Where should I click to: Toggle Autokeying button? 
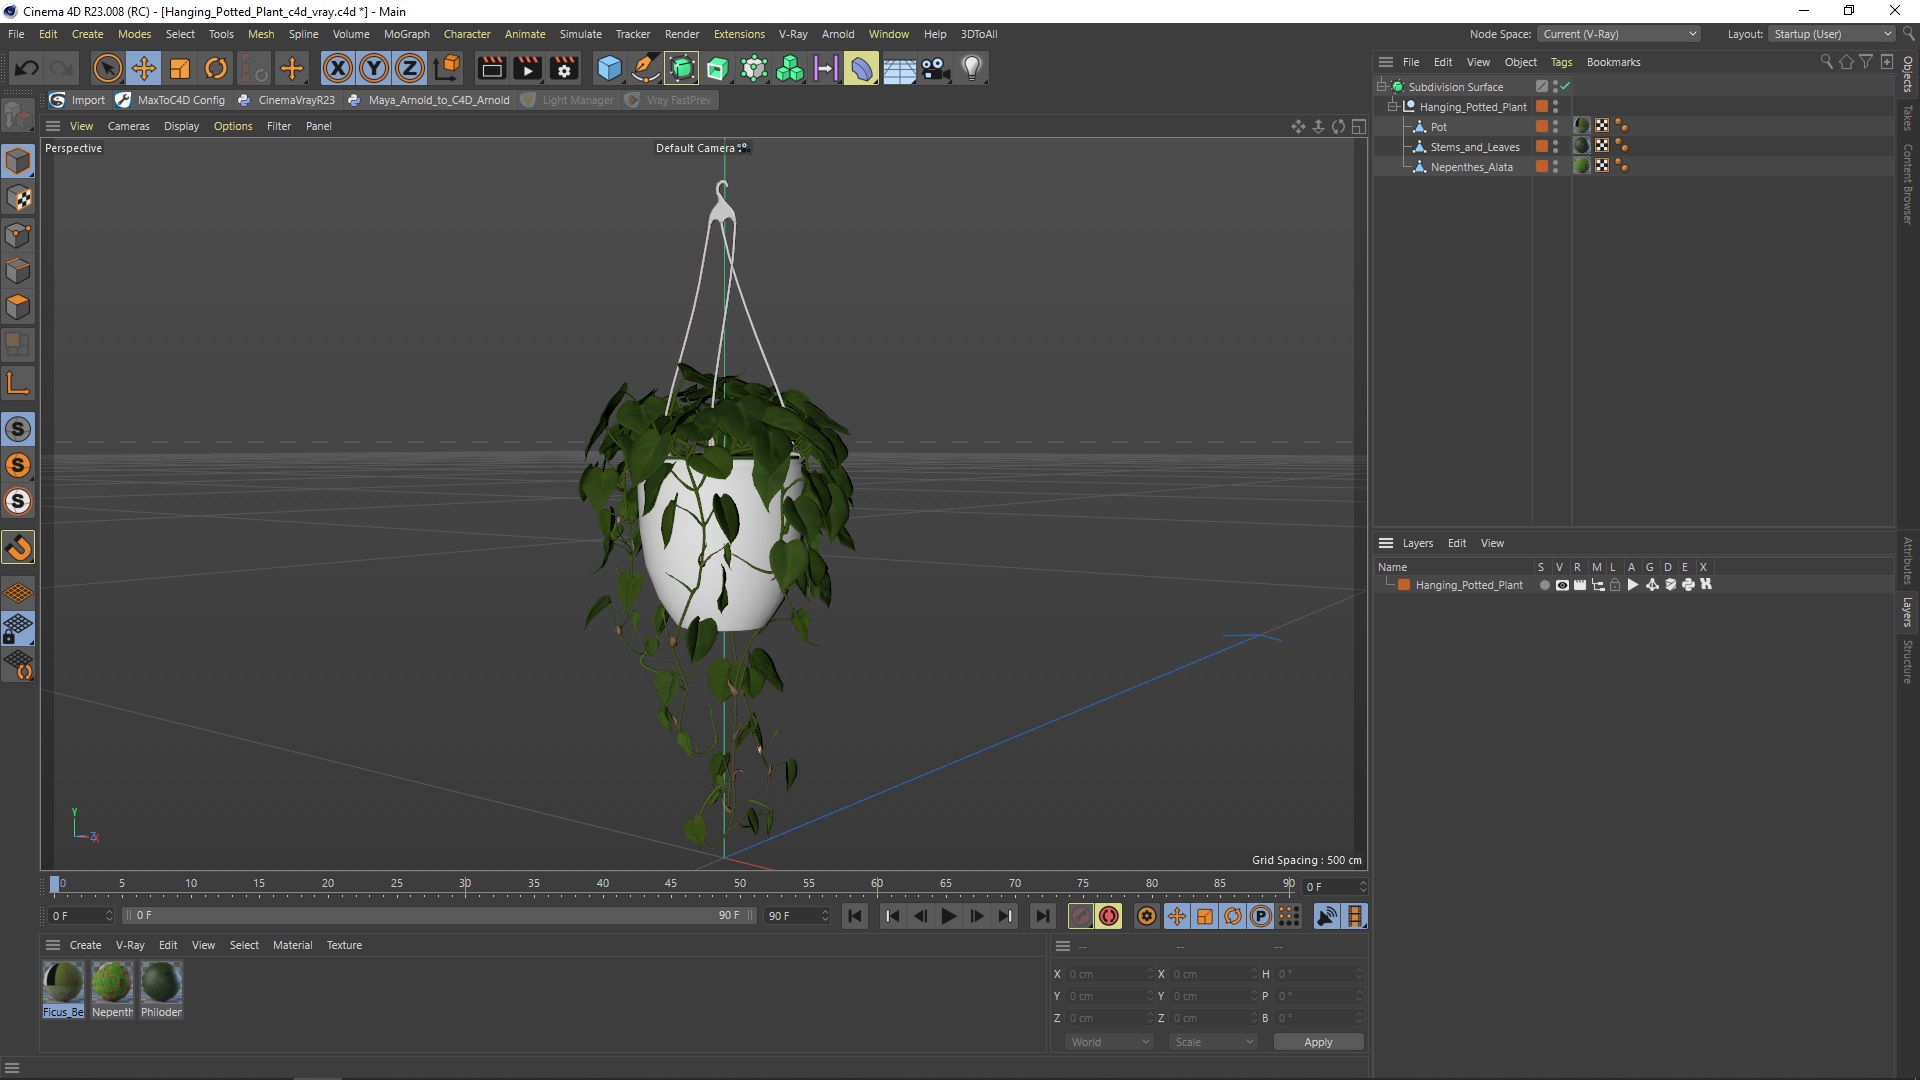1109,916
